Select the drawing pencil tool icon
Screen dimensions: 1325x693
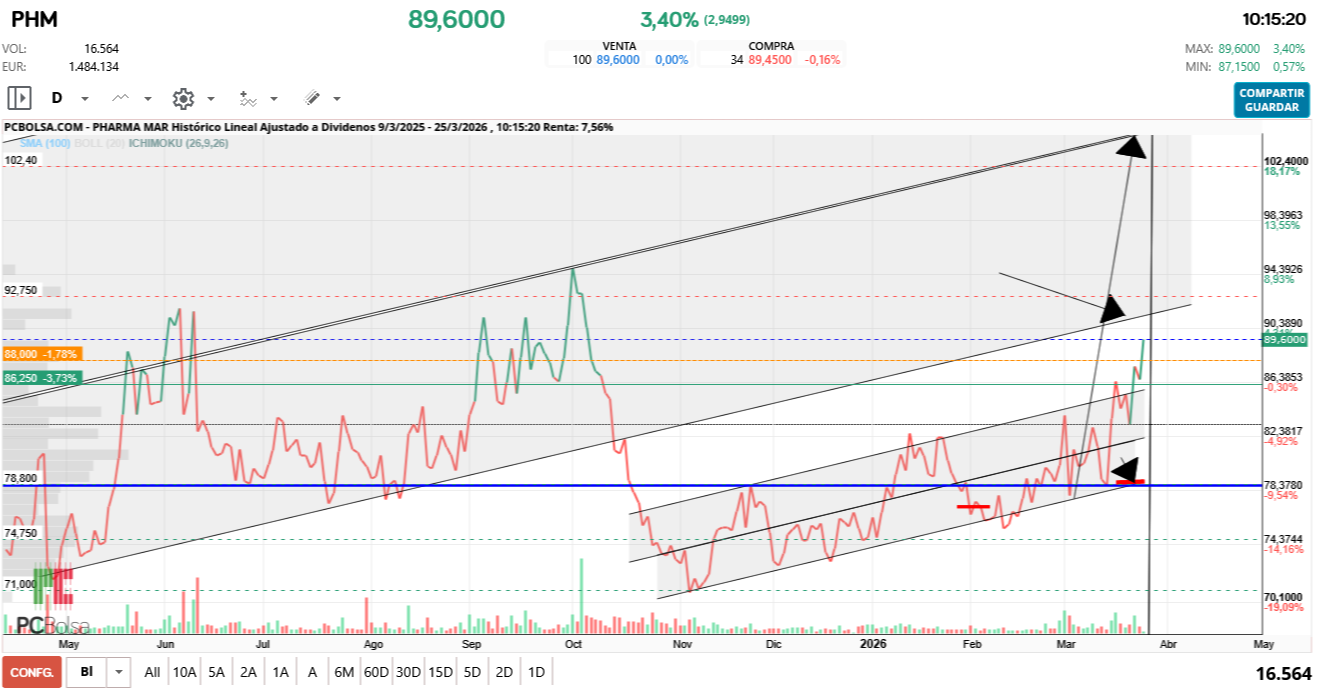[311, 98]
